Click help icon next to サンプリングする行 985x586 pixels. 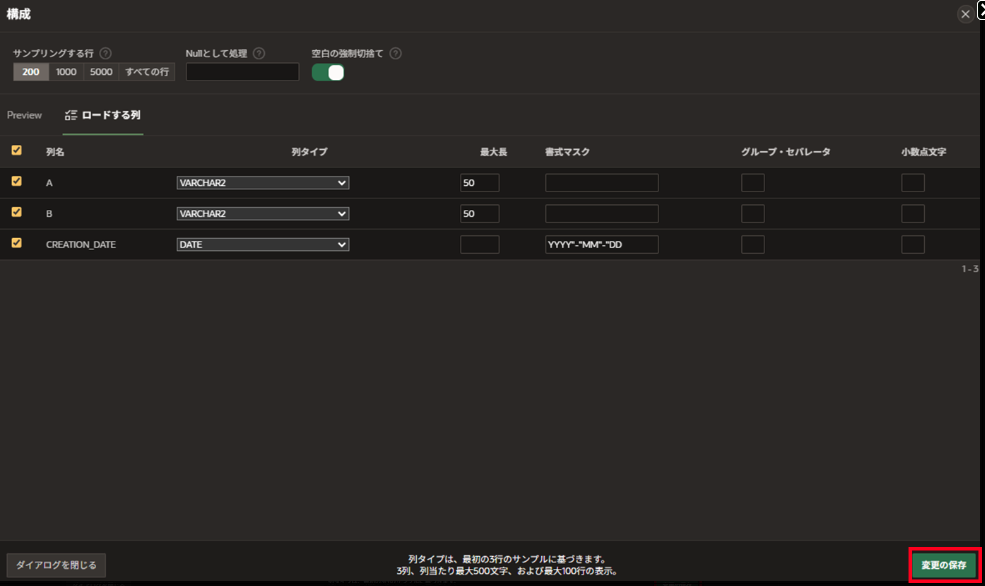click(x=106, y=53)
